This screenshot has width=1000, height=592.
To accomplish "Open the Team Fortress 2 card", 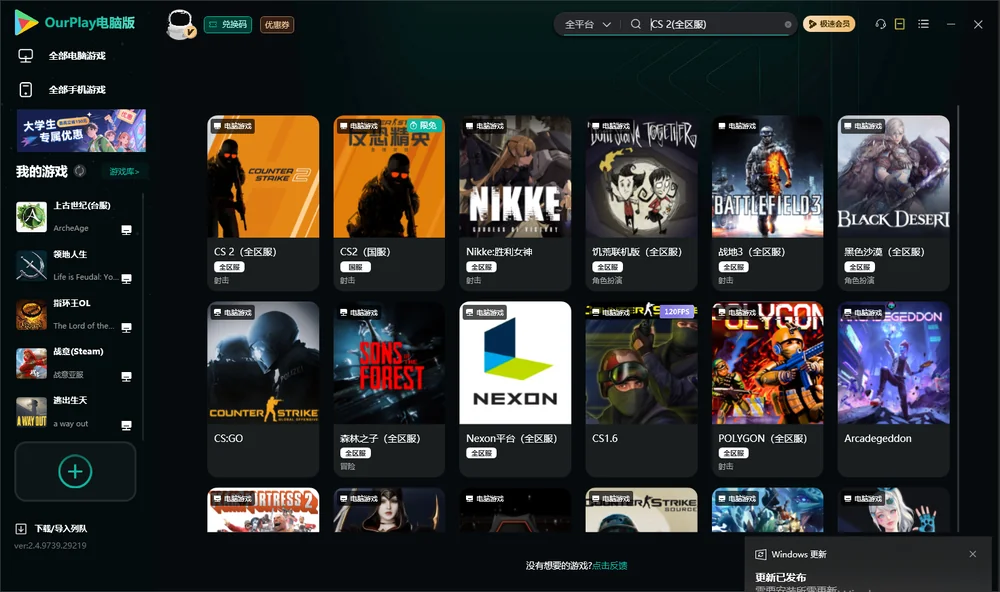I will pyautogui.click(x=263, y=510).
